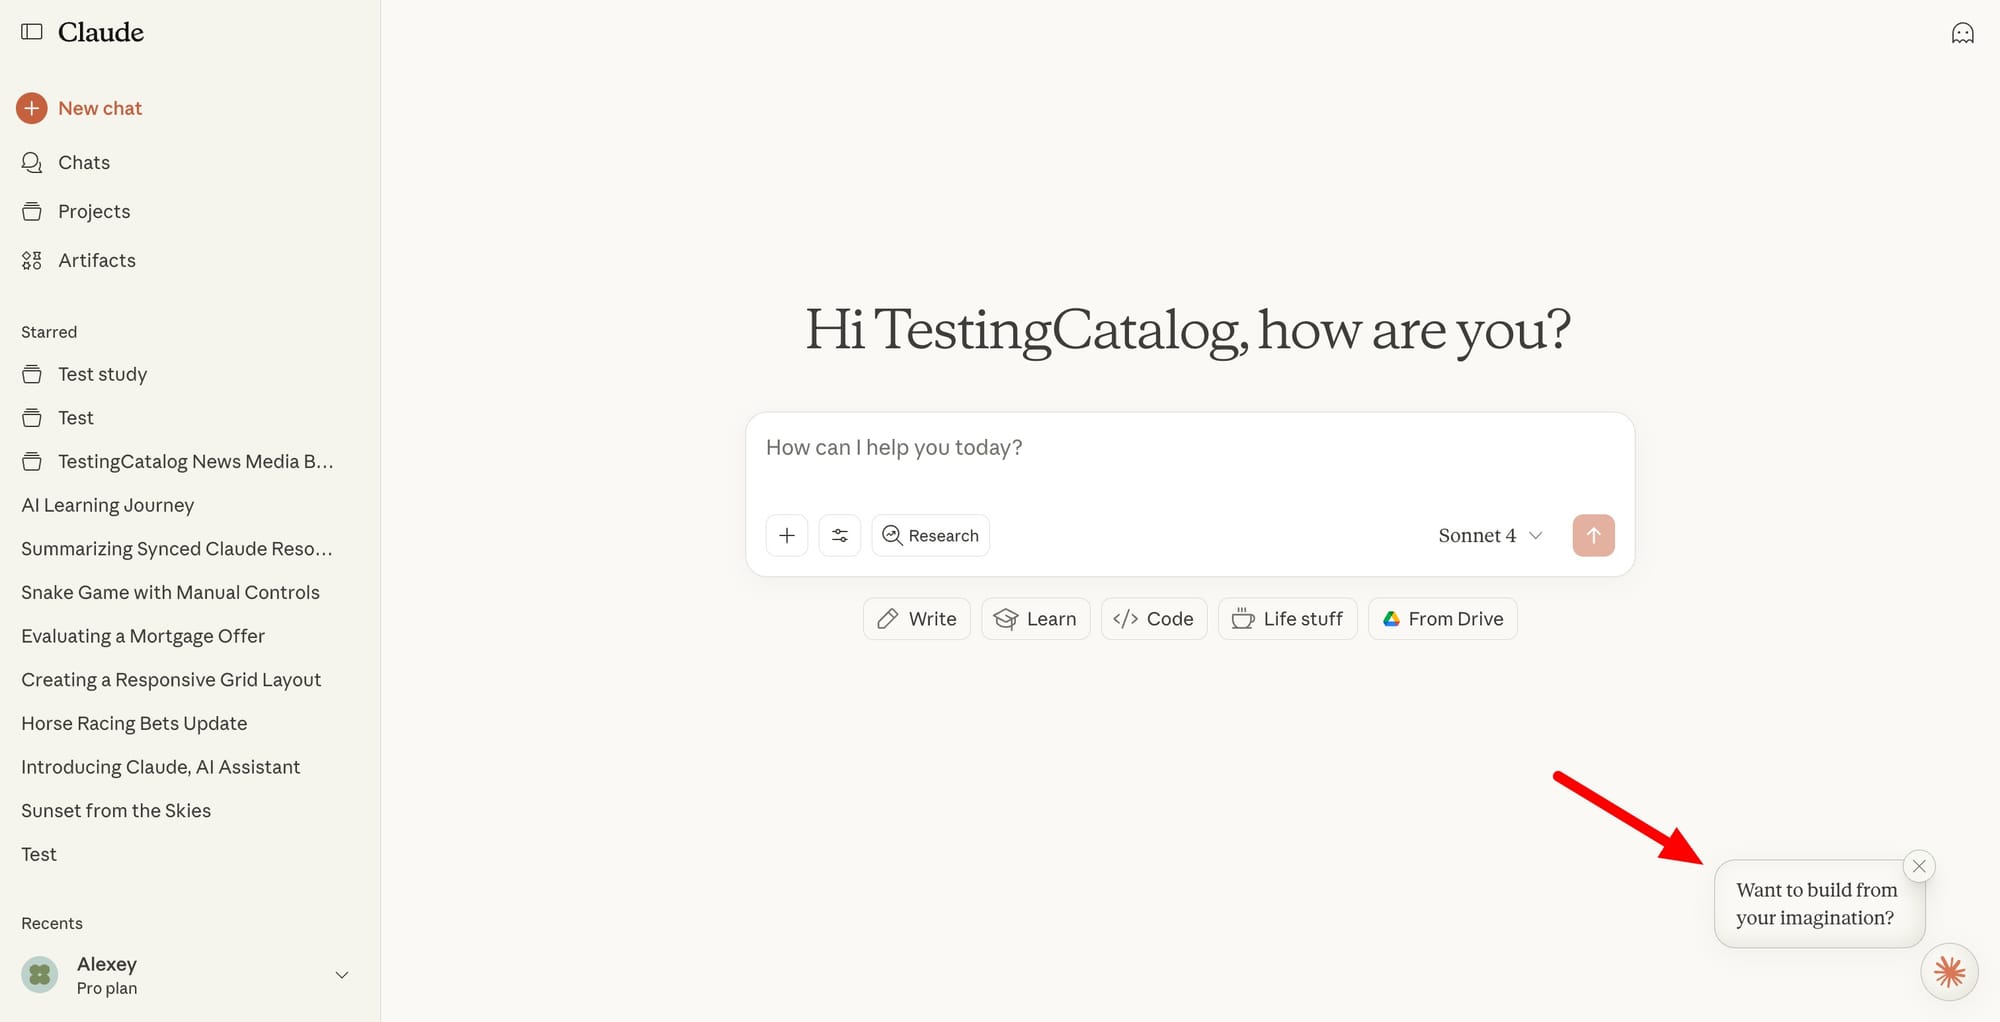Select the From Drive suggestion chip
Screen dimensions: 2000x1022
coord(1442,619)
